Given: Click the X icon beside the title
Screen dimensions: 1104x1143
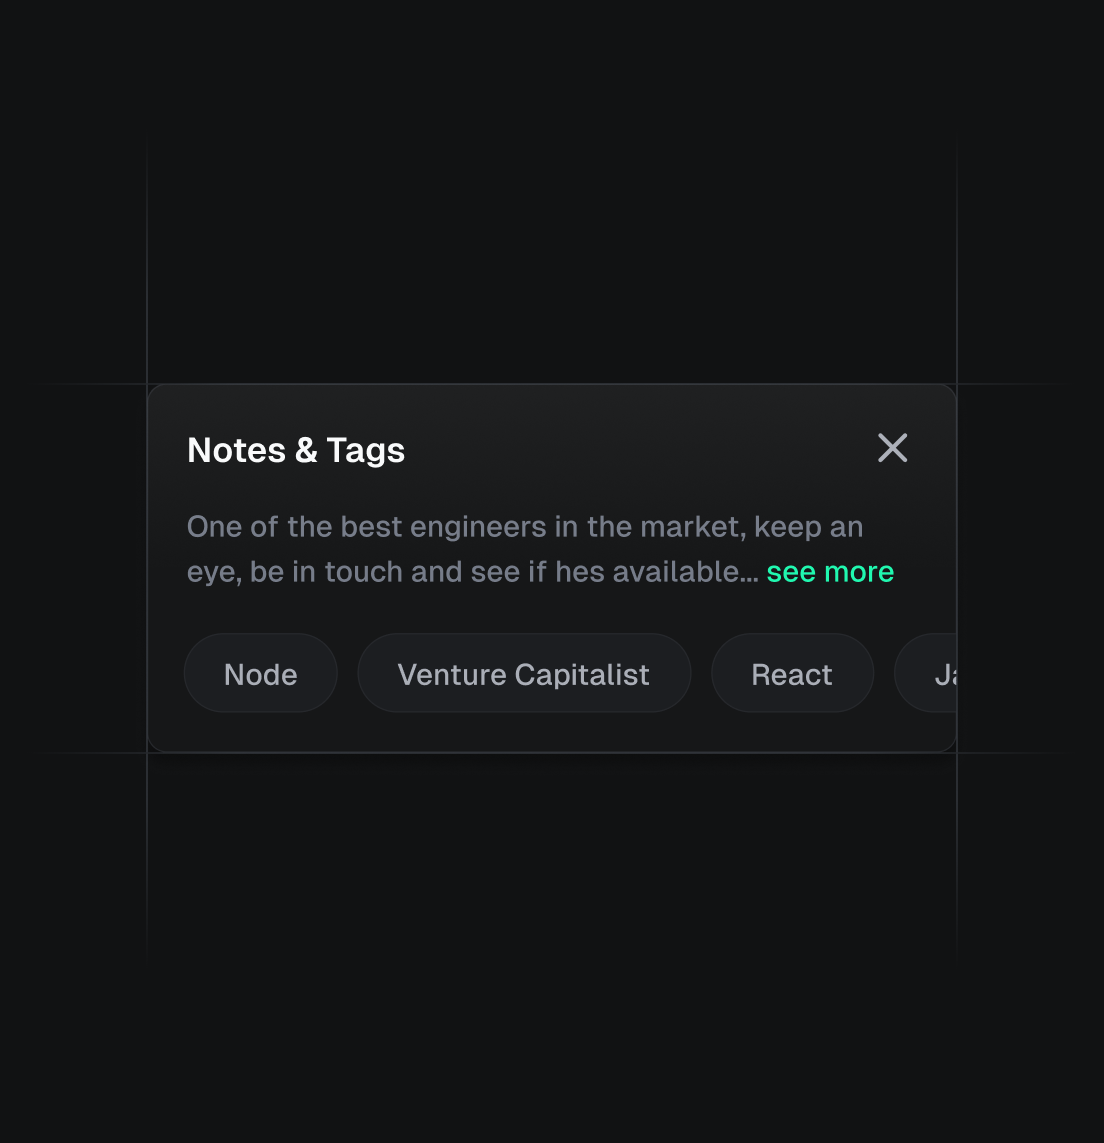Looking at the screenshot, I should [893, 448].
